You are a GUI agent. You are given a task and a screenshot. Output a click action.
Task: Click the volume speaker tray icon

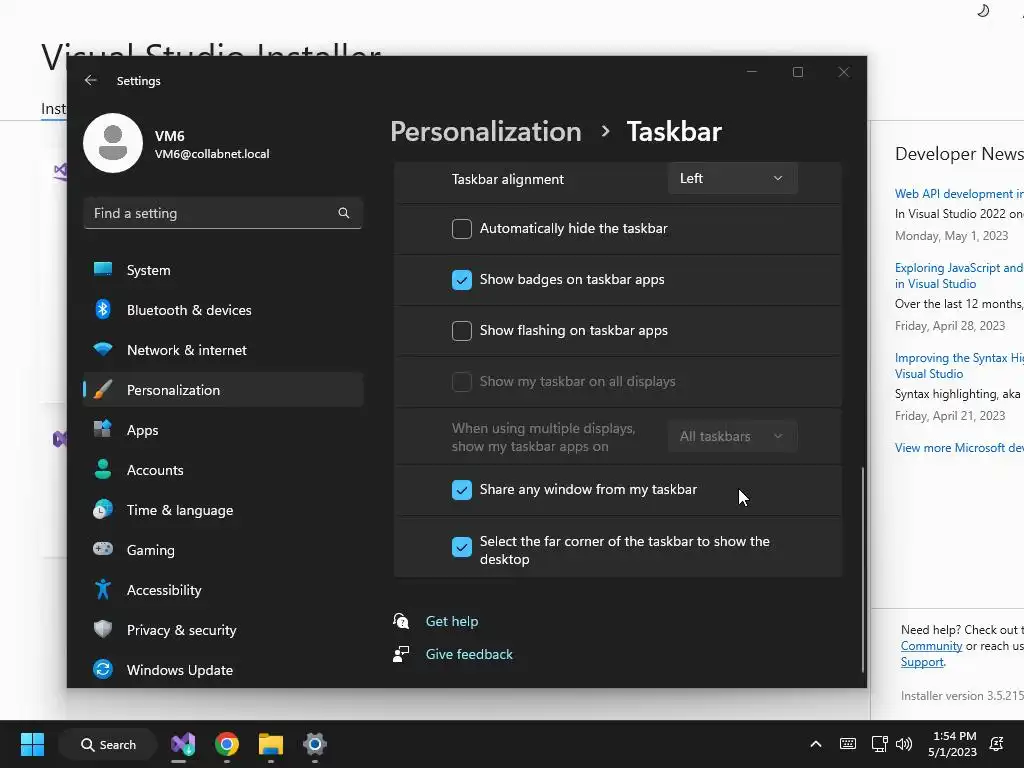[904, 744]
